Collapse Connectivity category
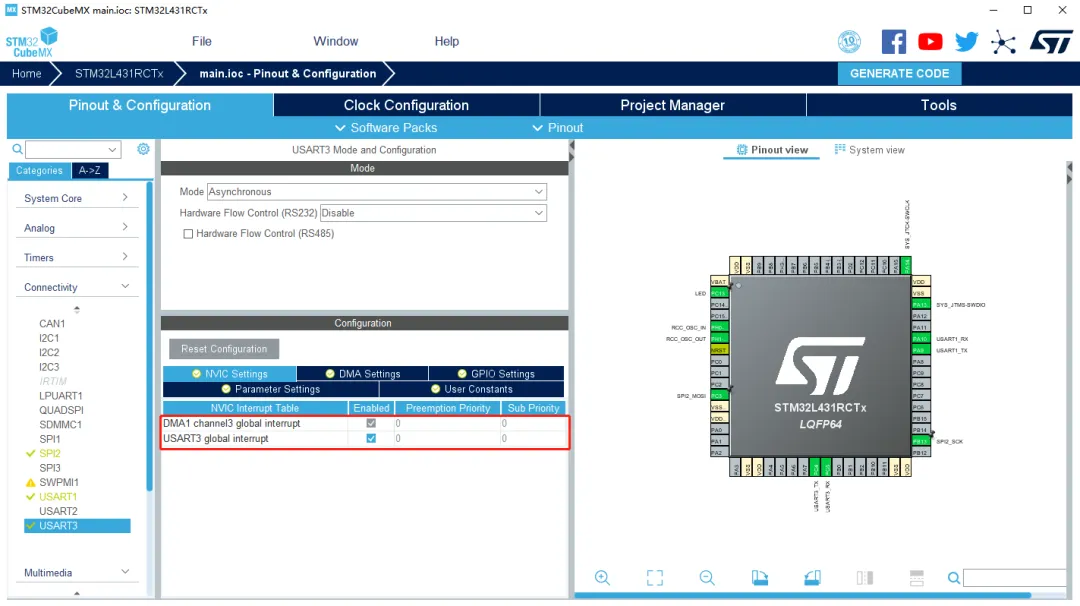The width and height of the screenshot is (1080, 606). point(76,287)
